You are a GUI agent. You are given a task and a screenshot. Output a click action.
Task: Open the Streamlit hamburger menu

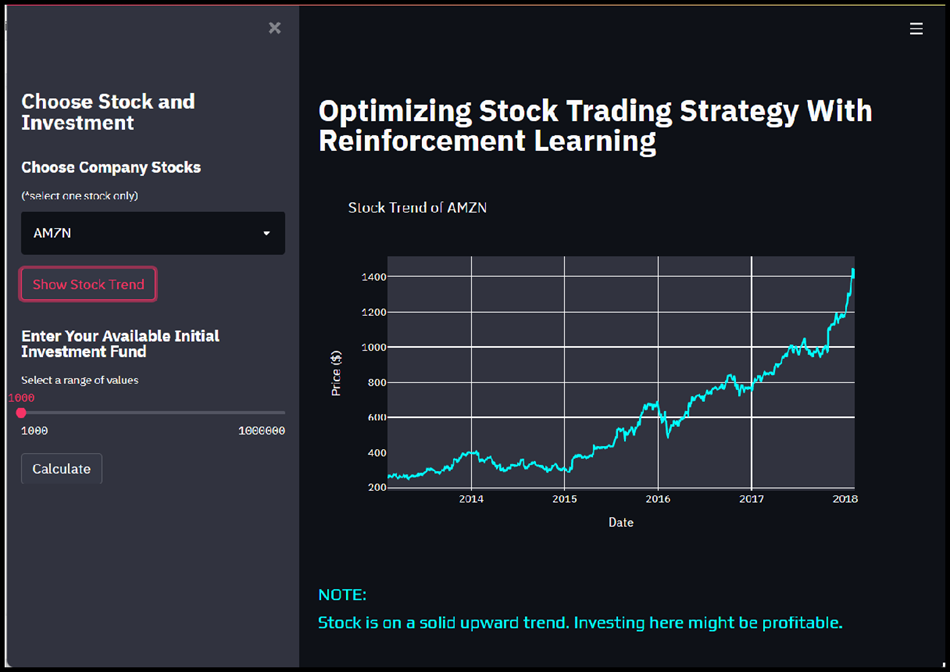tap(916, 28)
